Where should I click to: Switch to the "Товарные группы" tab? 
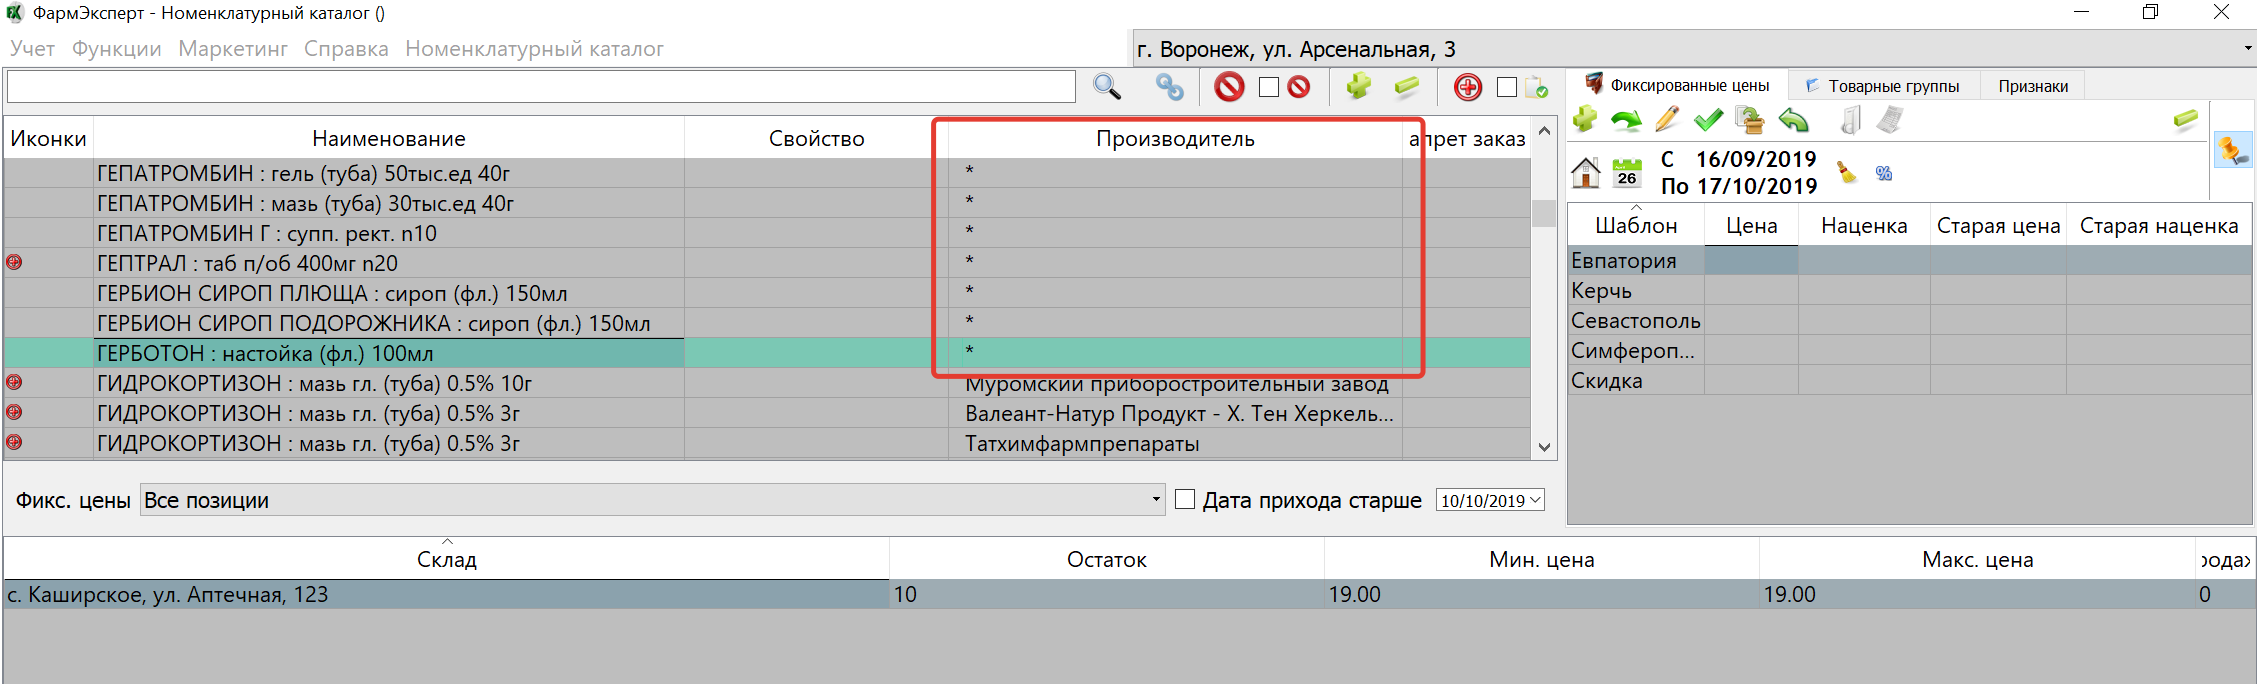click(1883, 86)
